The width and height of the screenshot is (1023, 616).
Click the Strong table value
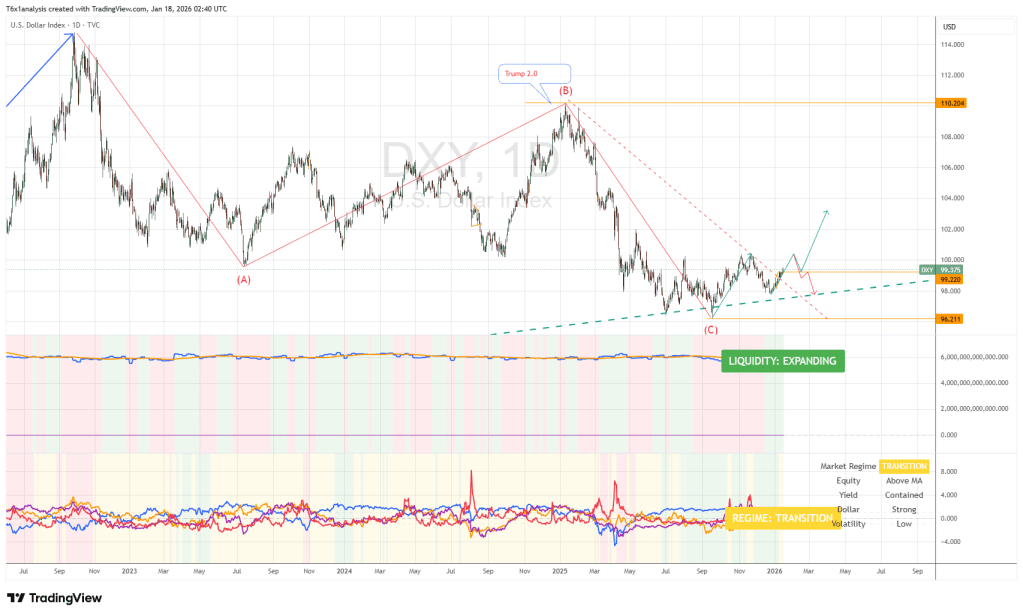point(904,510)
